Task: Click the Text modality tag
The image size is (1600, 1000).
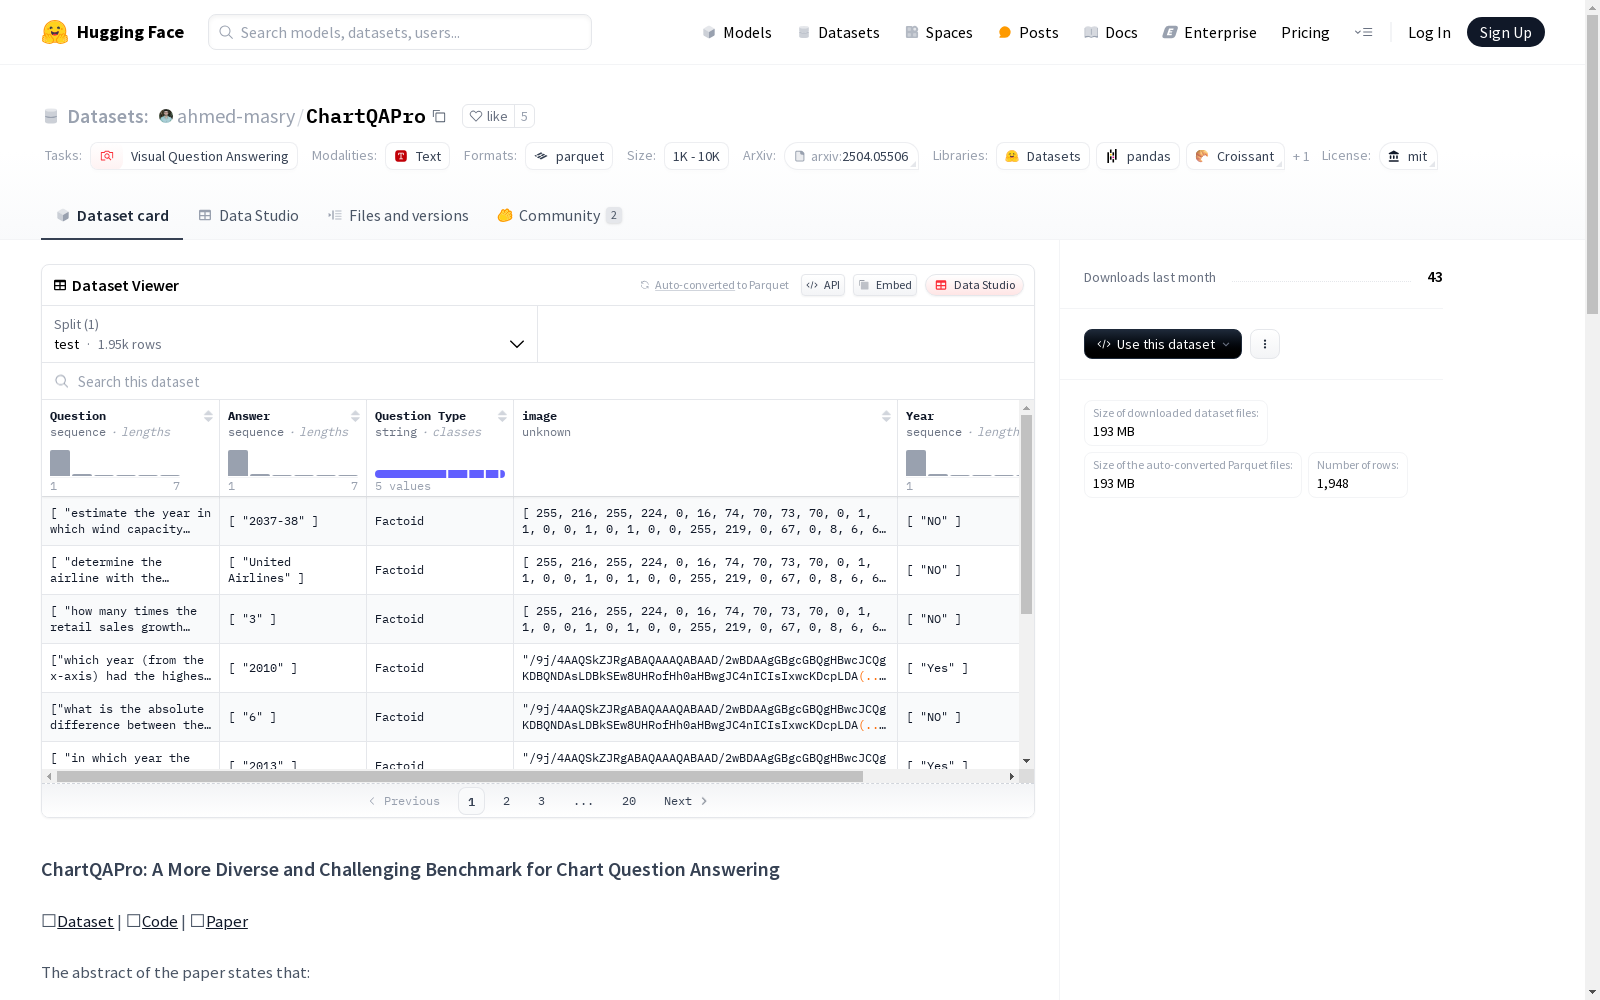Action: (x=417, y=156)
